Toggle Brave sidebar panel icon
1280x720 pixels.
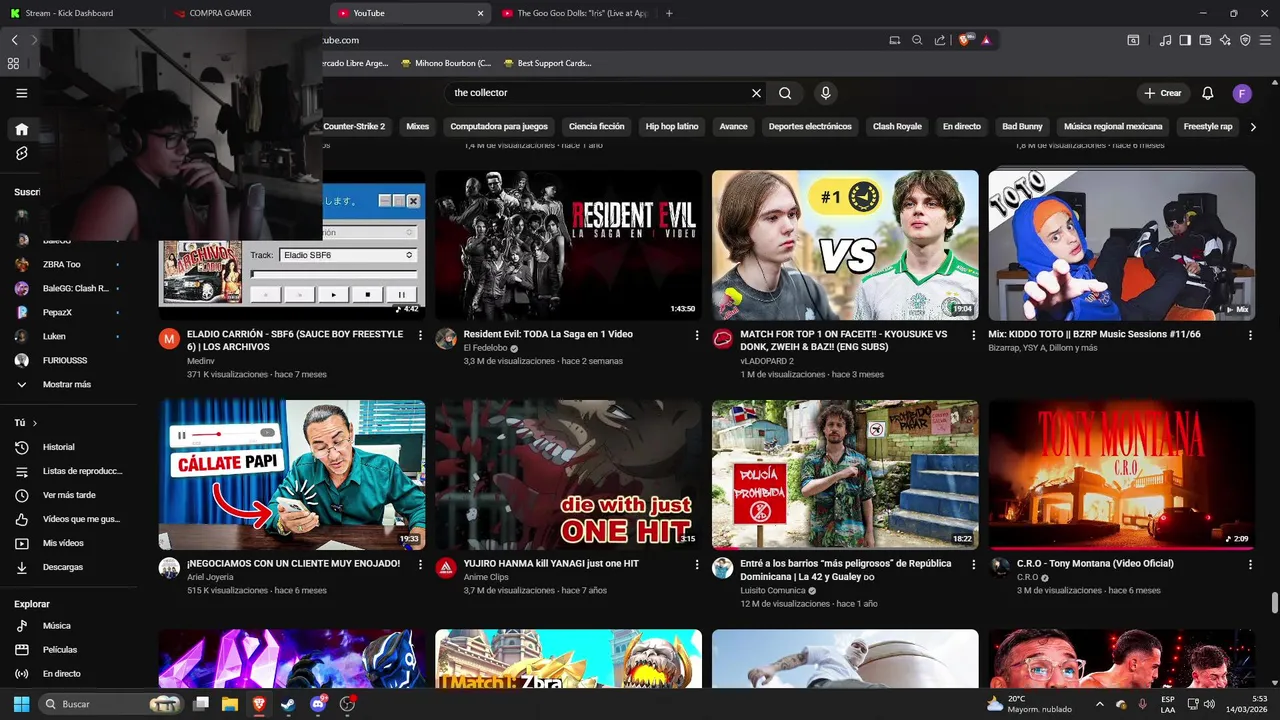tap(1185, 40)
